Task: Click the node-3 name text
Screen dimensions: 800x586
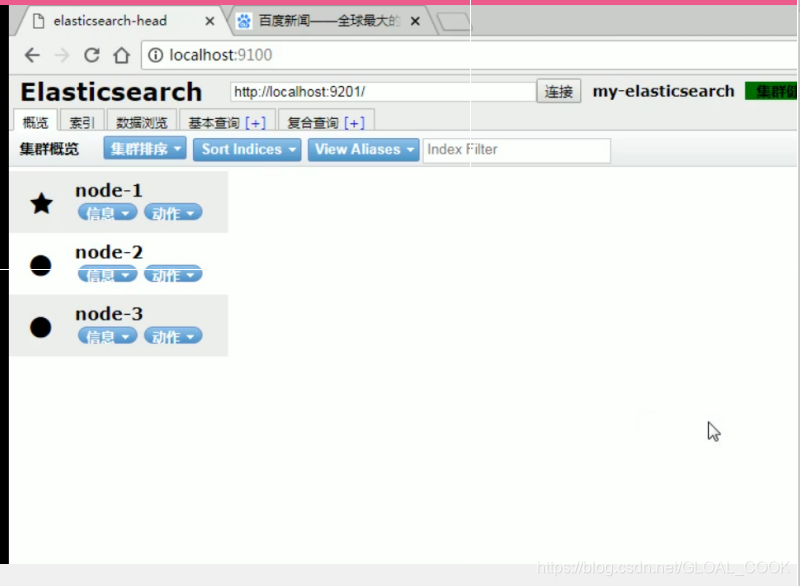Action: [109, 314]
